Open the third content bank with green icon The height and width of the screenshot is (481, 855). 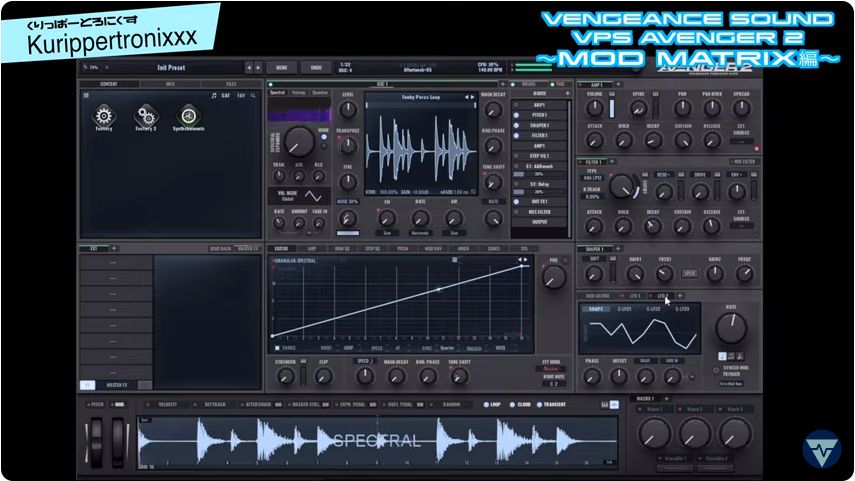[188, 116]
